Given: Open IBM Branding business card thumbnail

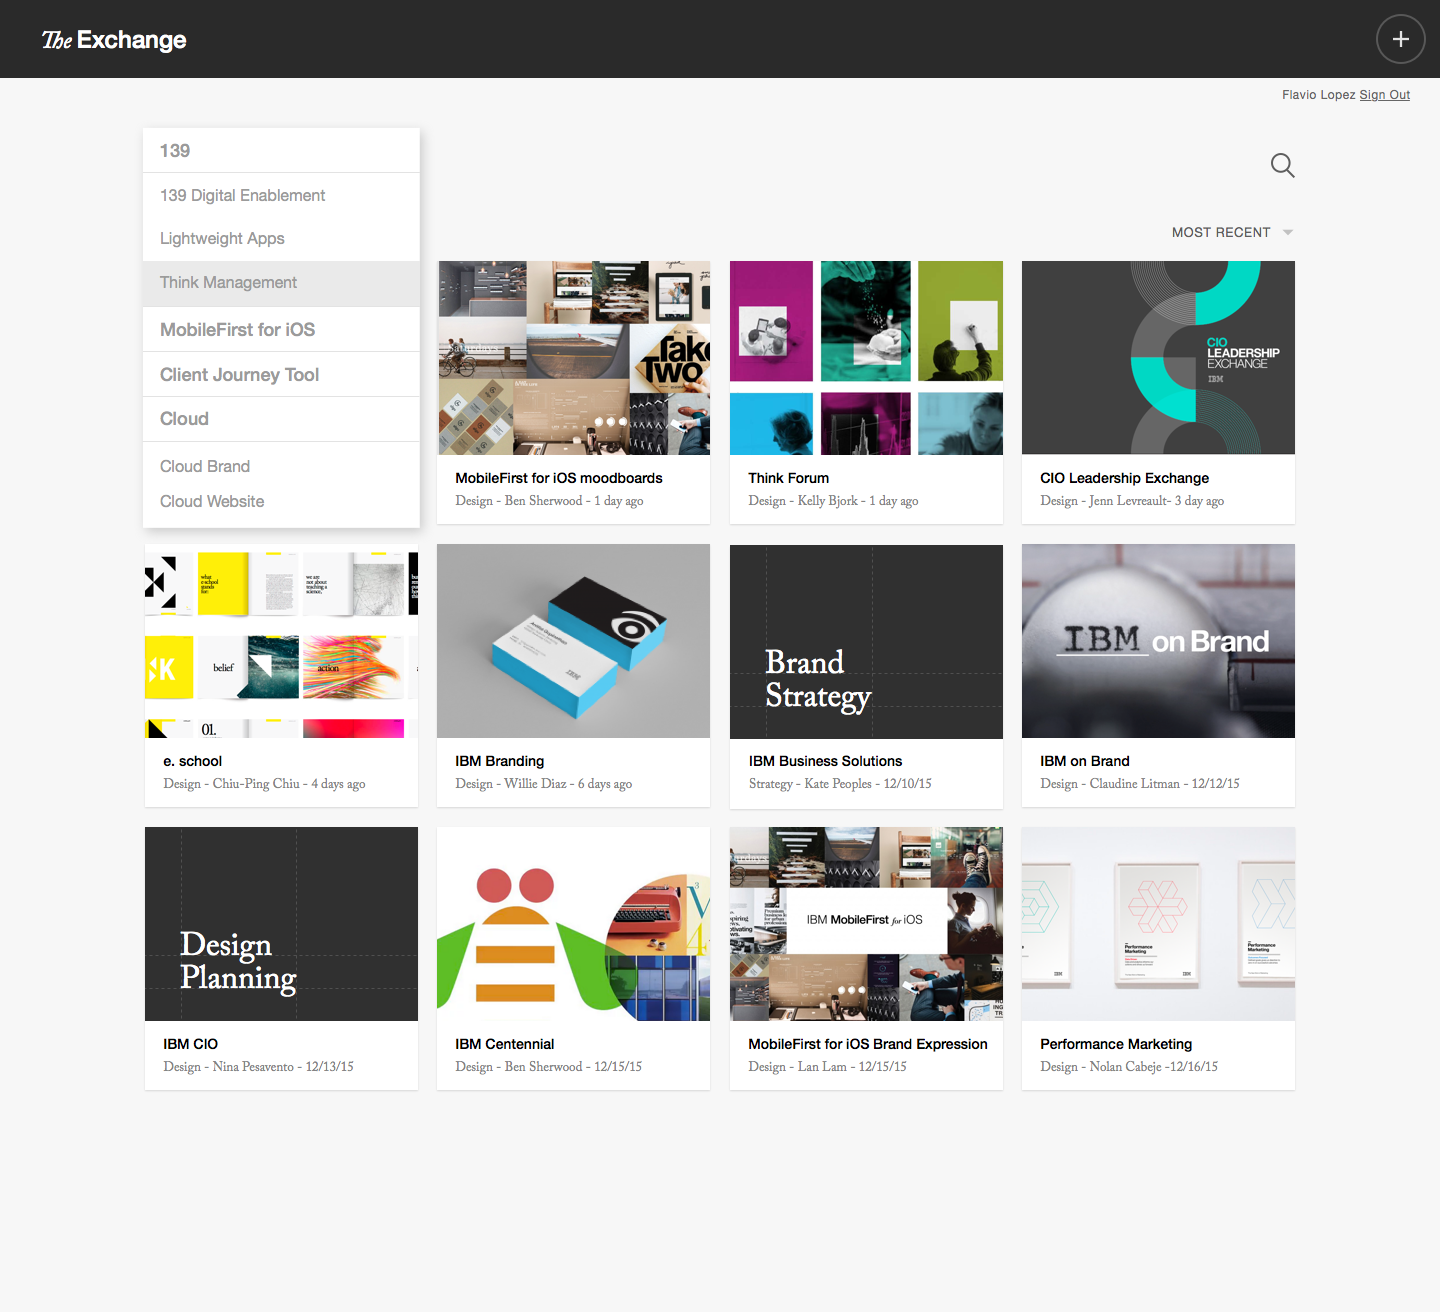Looking at the screenshot, I should 574,641.
